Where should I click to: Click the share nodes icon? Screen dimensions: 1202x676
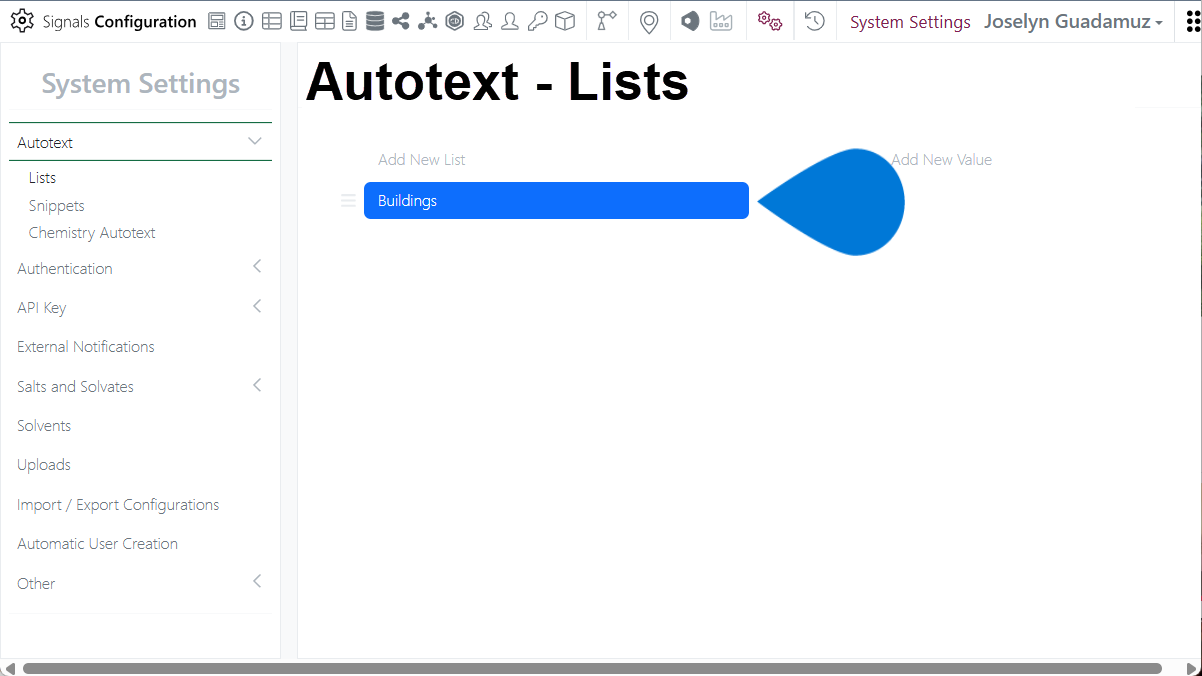[401, 21]
